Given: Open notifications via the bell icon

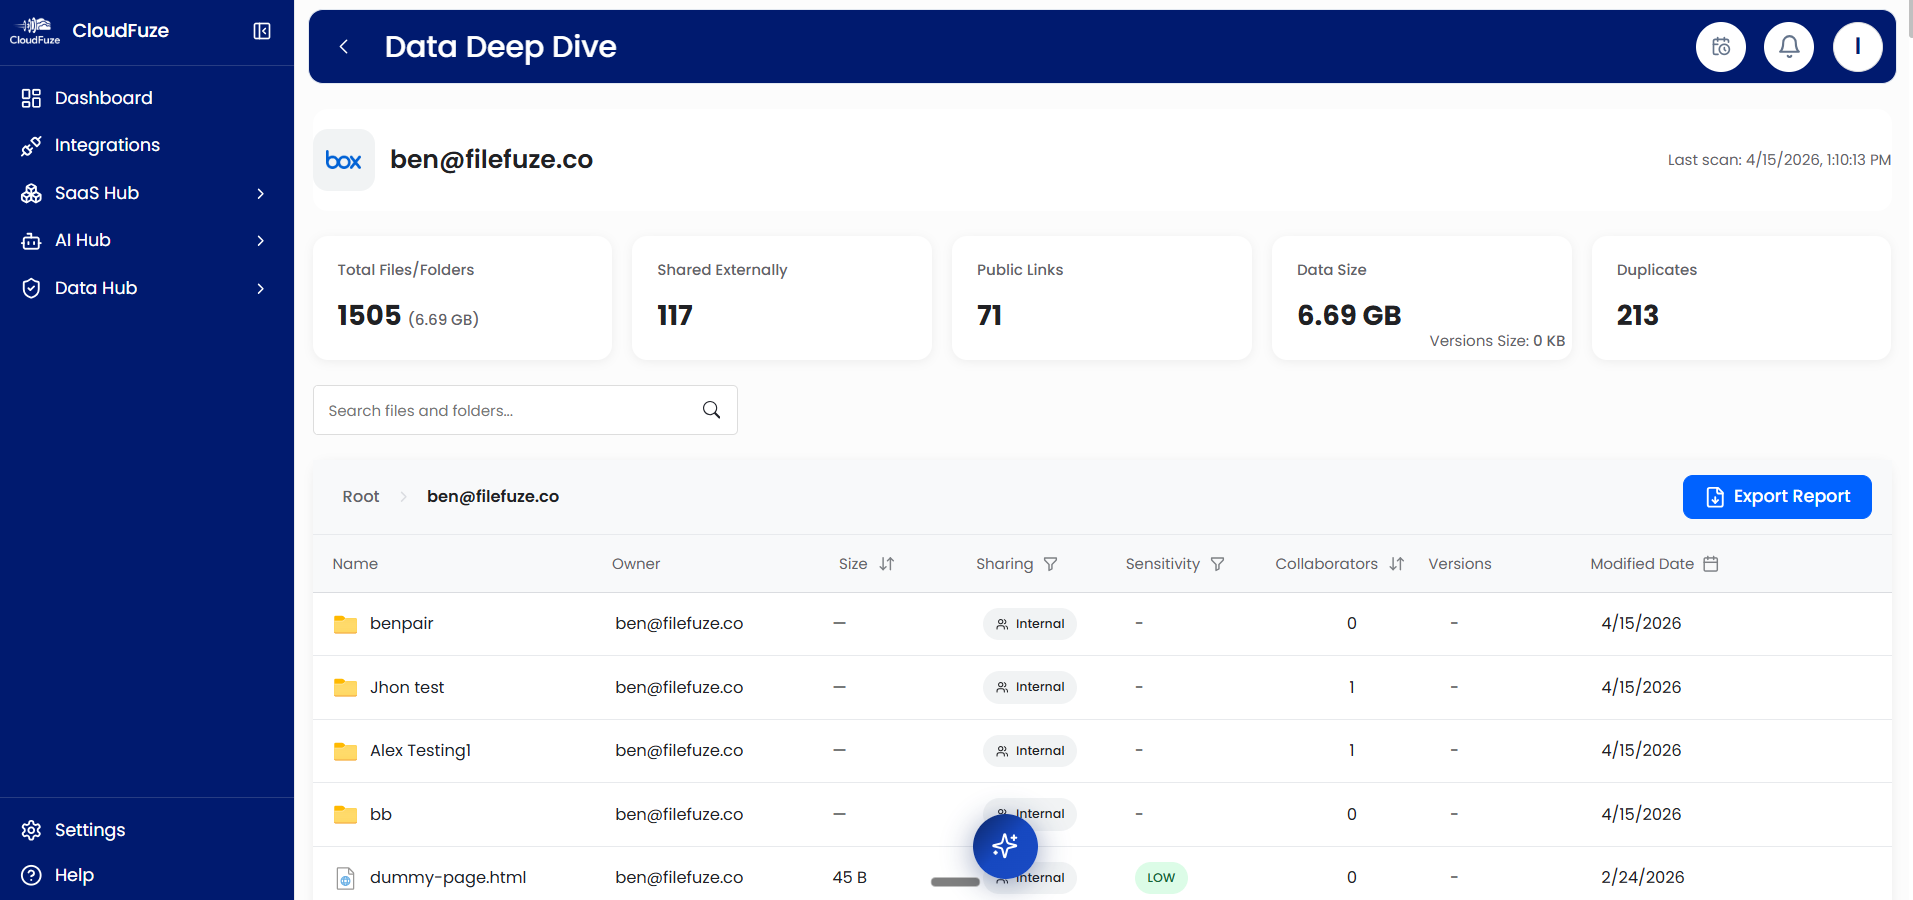Looking at the screenshot, I should tap(1789, 46).
